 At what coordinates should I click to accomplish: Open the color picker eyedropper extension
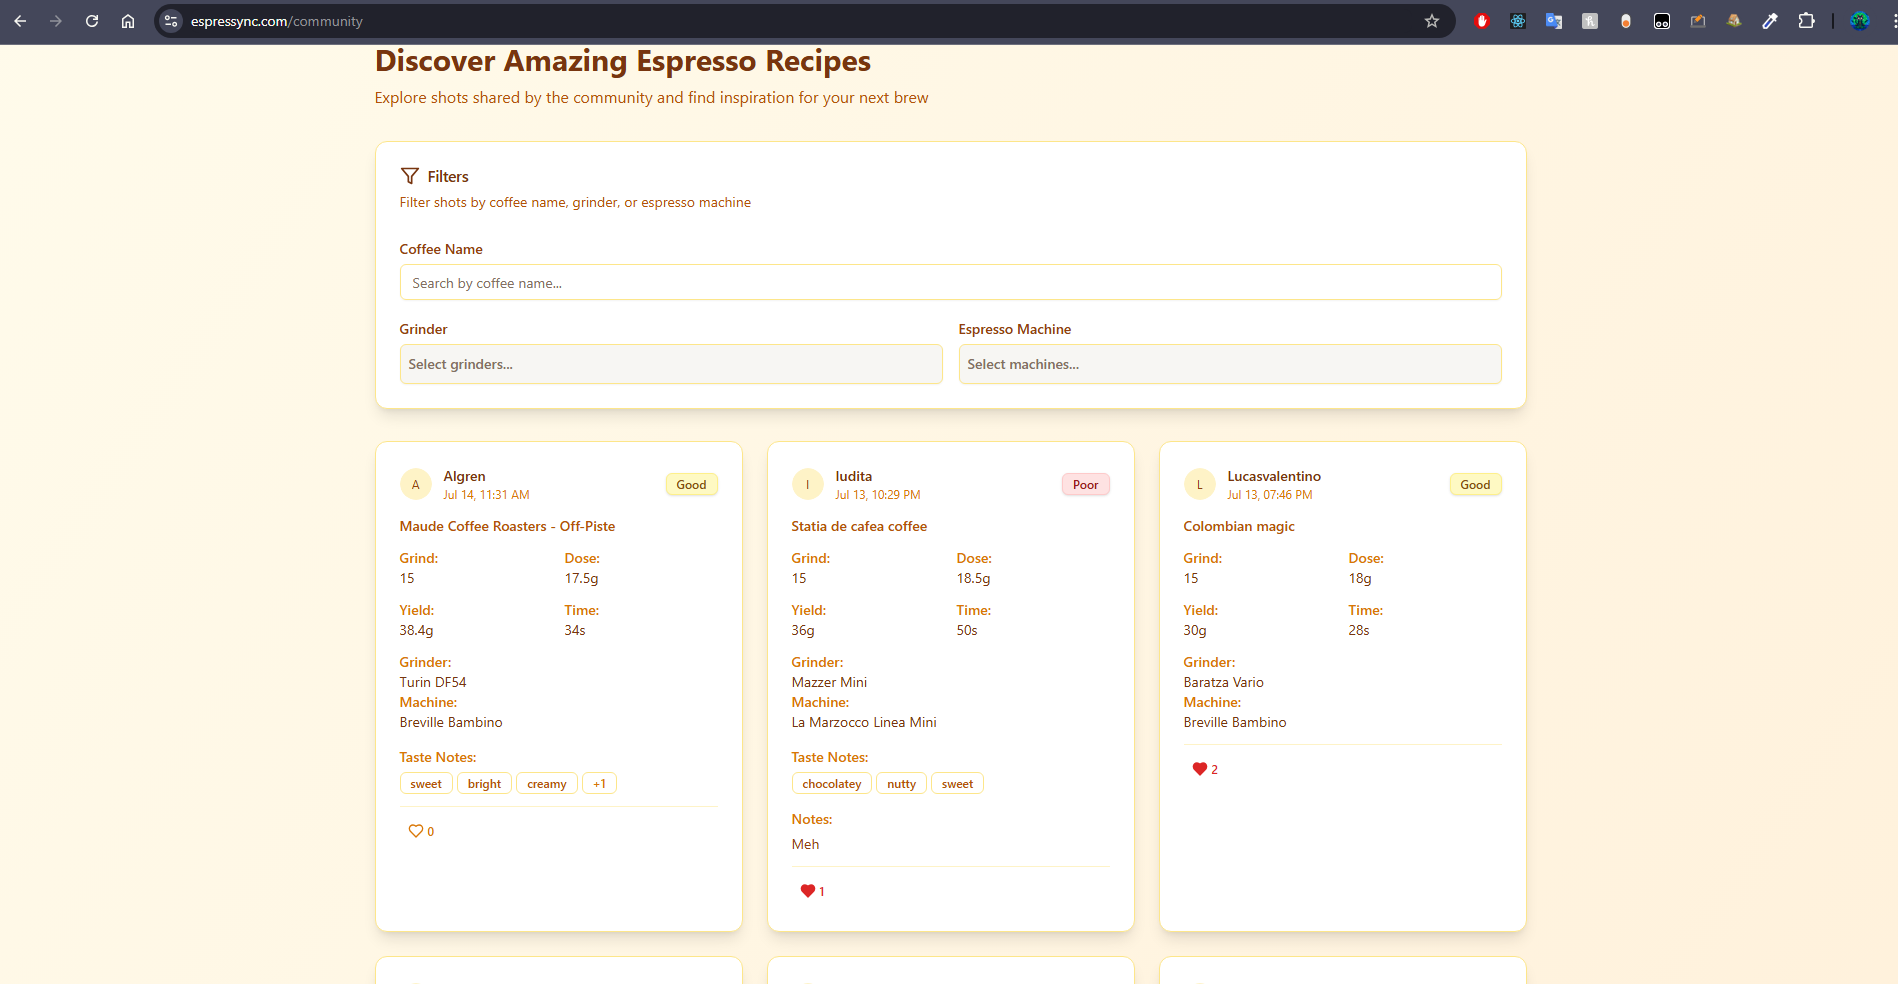1770,21
